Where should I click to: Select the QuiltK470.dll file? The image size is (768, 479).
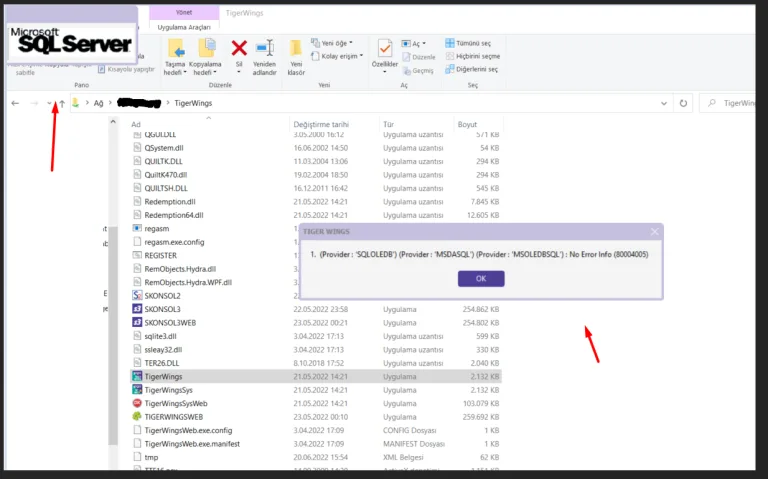(x=166, y=175)
